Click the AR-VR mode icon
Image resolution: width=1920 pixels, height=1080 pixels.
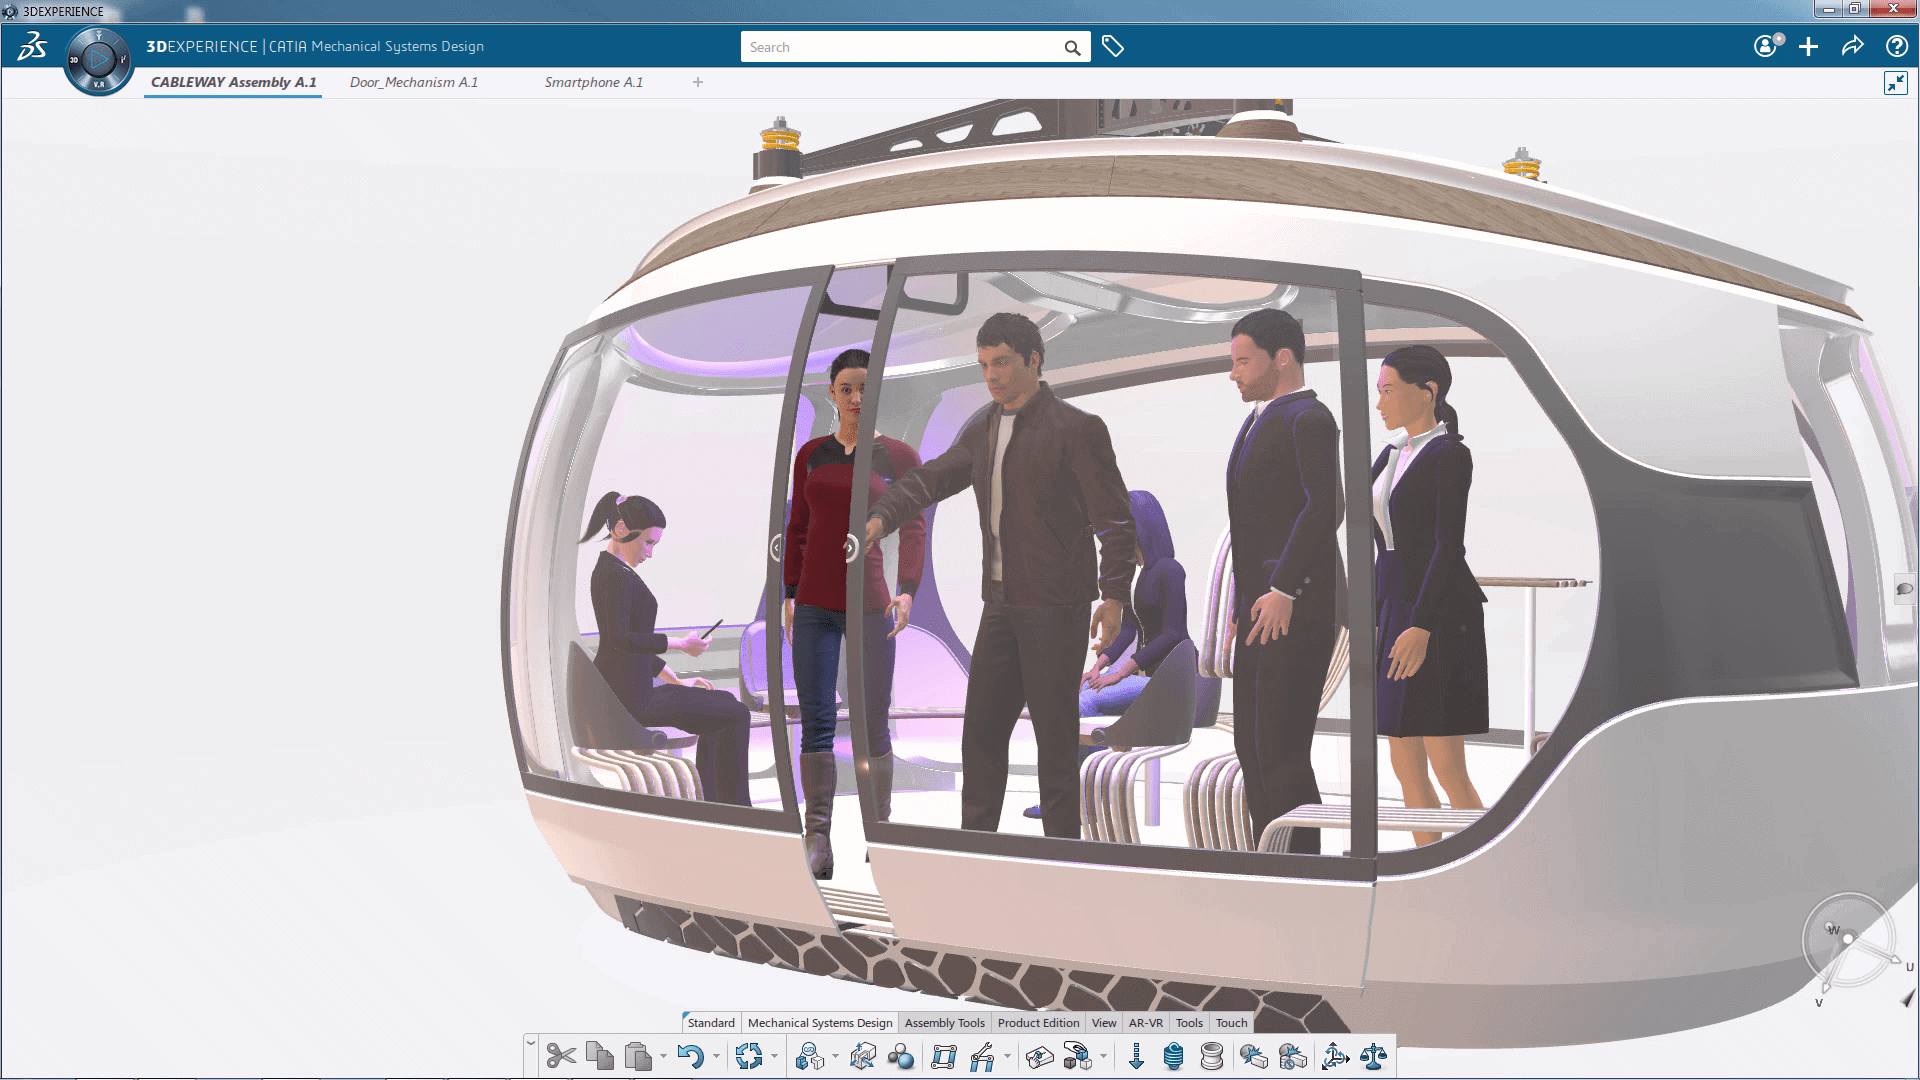tap(1143, 1022)
